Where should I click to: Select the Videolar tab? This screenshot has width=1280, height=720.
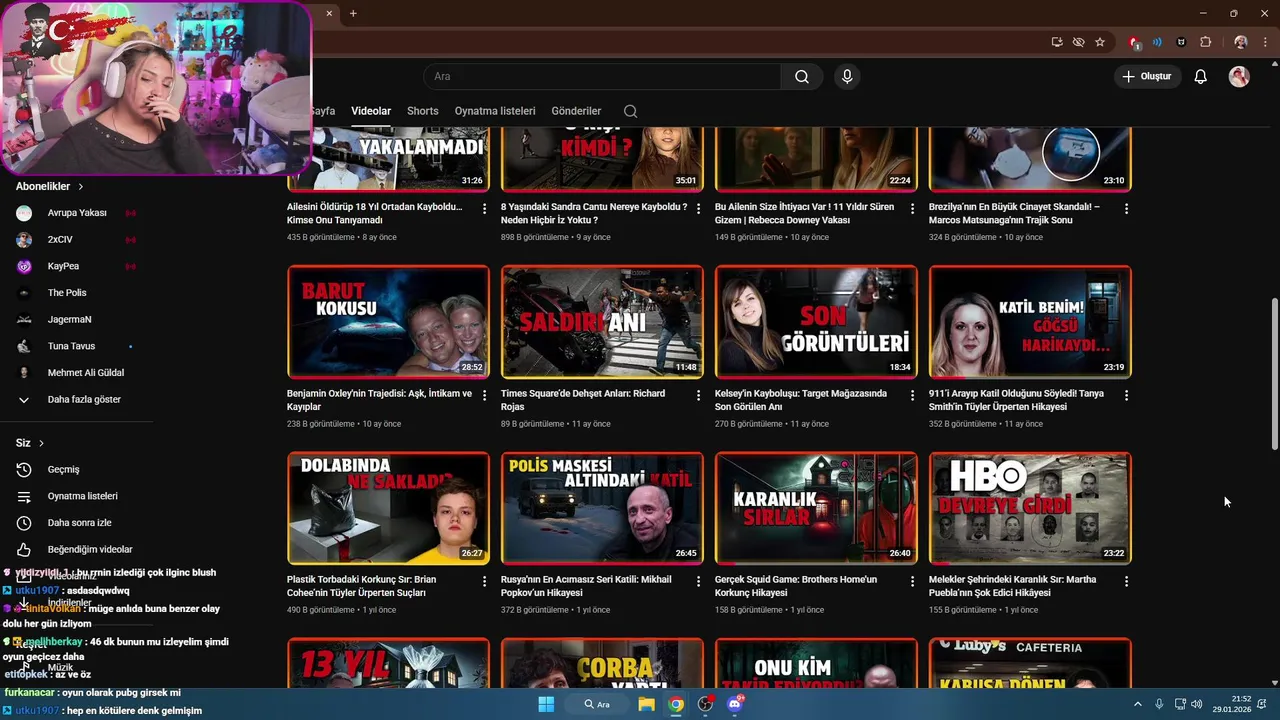tap(371, 111)
